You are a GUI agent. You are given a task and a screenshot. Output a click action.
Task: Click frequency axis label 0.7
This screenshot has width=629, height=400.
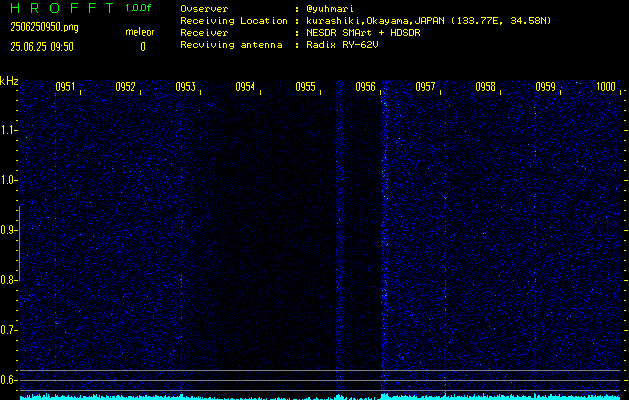(x=9, y=330)
